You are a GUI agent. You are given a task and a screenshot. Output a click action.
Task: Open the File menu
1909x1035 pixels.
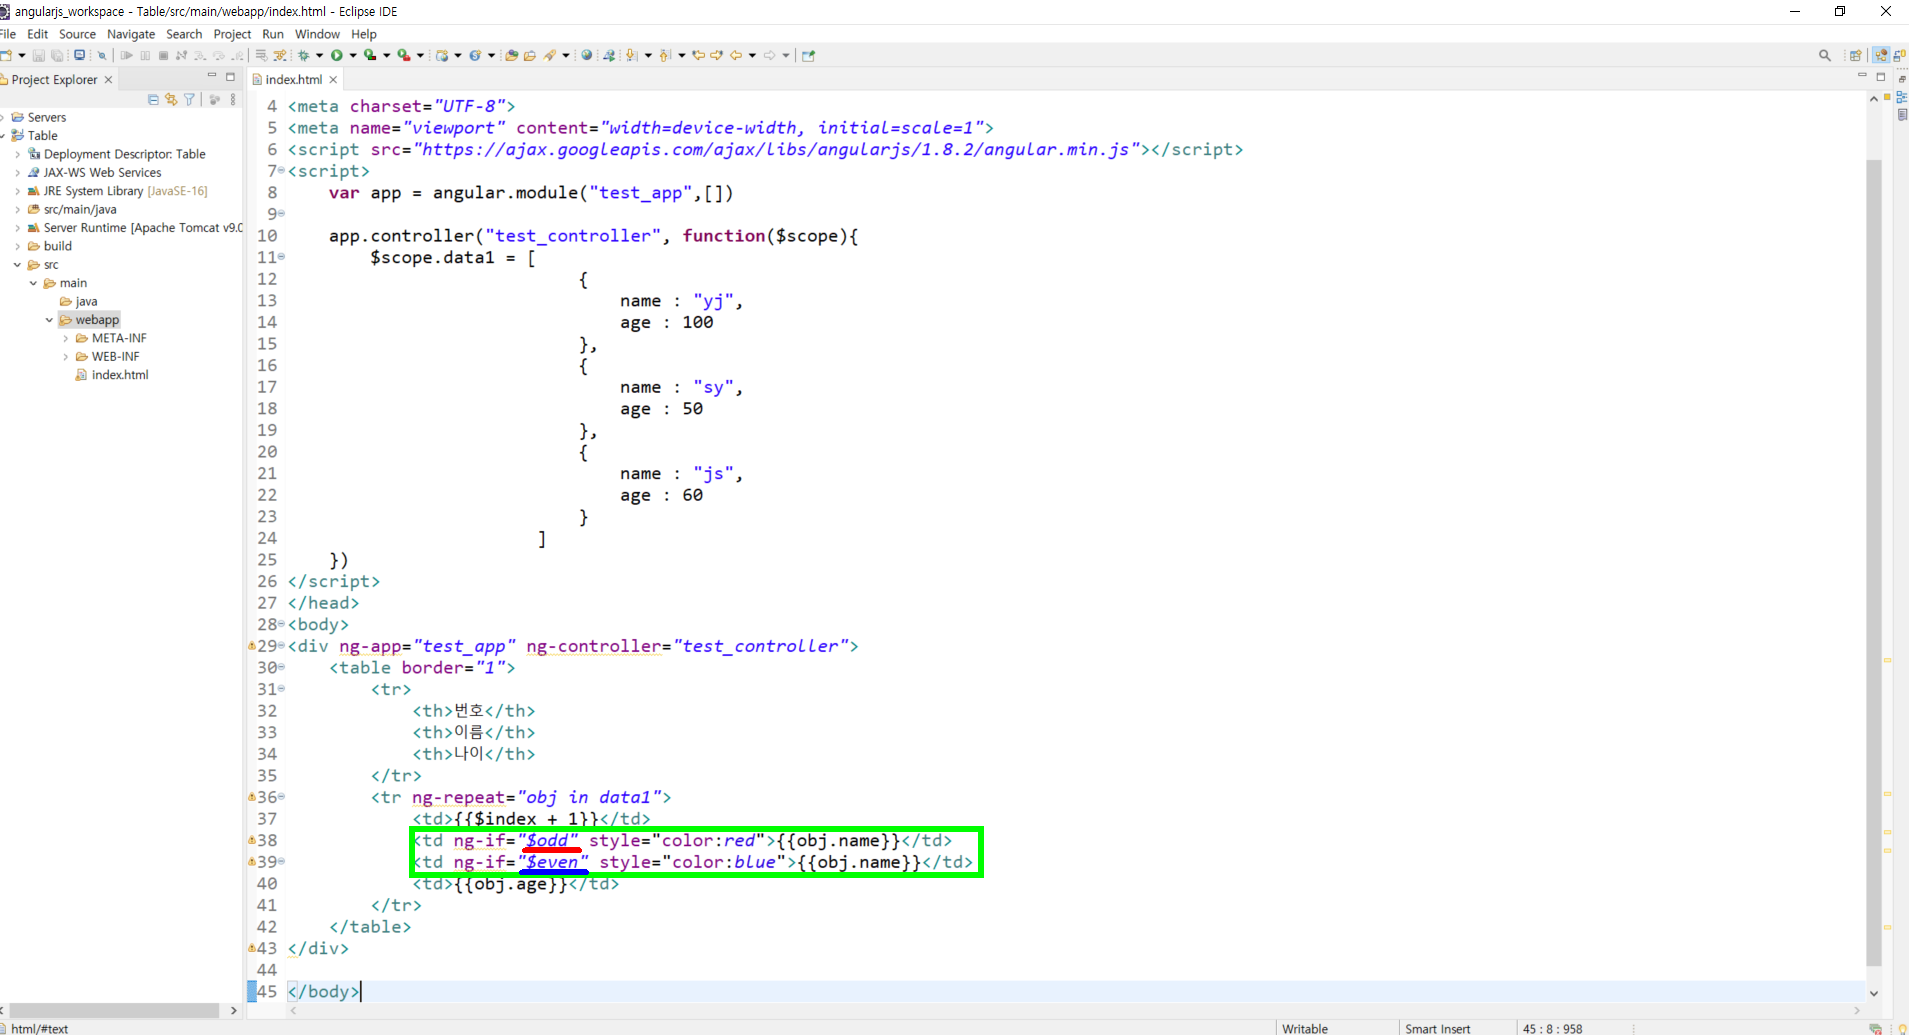pos(8,34)
